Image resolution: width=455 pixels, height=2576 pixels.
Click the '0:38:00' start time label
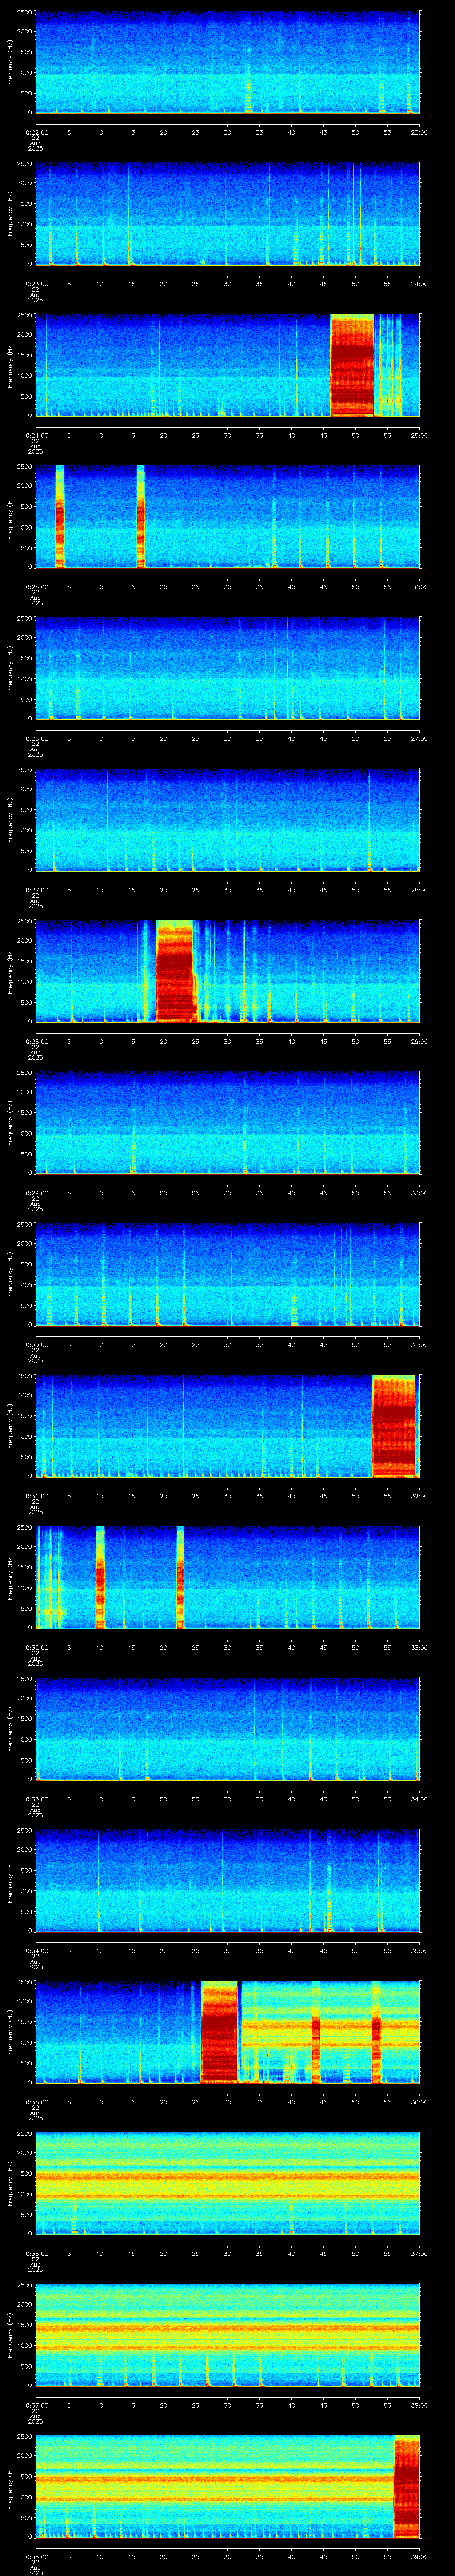click(x=36, y=2557)
